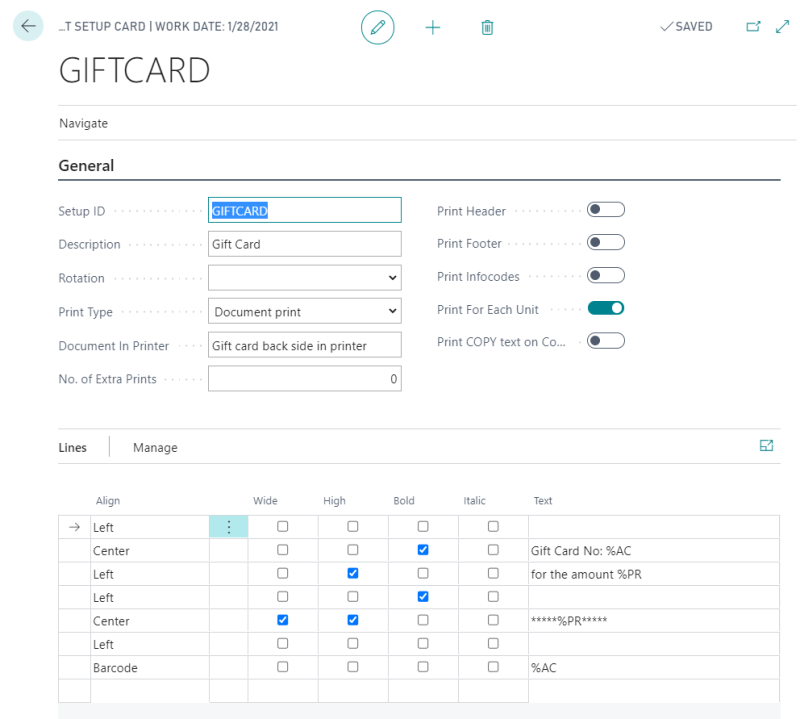Open the page in a new window icon
This screenshot has height=719, width=800.
click(x=783, y=26)
